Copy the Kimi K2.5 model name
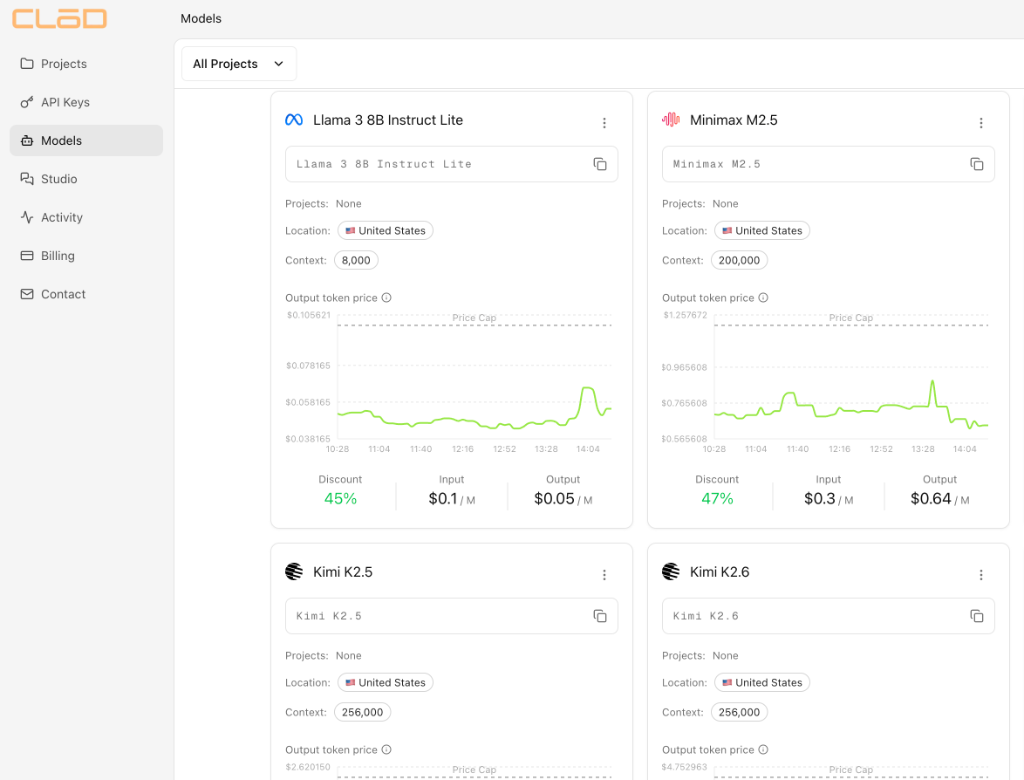The height and width of the screenshot is (780, 1024). point(600,616)
